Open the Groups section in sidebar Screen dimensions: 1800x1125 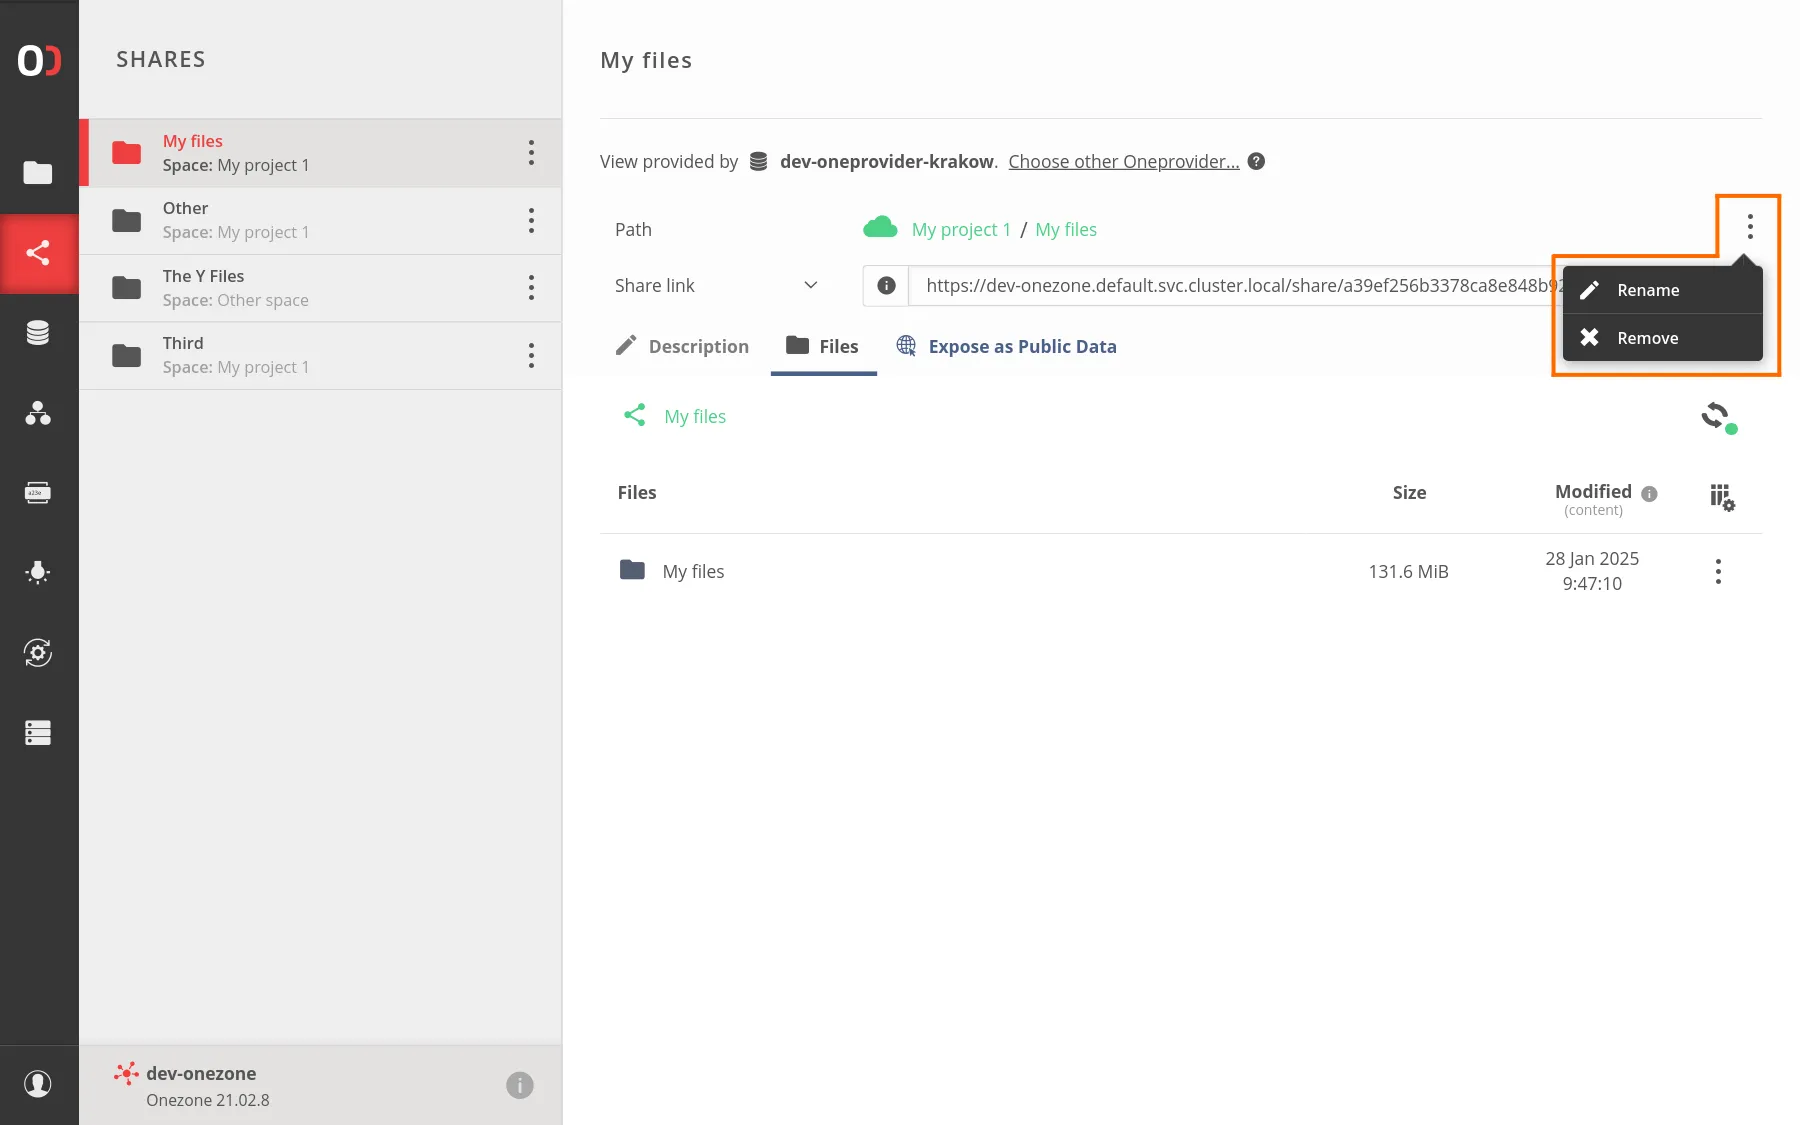(x=39, y=414)
